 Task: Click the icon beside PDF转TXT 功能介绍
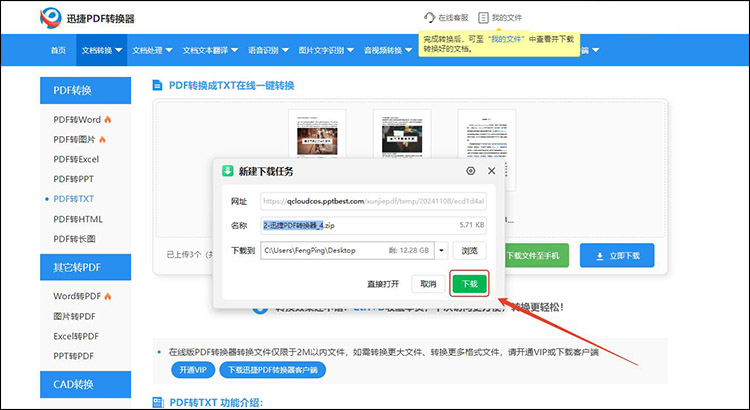coord(157,402)
